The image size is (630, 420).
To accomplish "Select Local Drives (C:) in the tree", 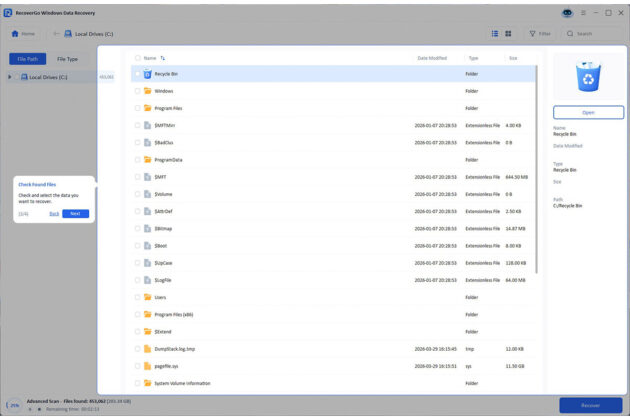I will pyautogui.click(x=48, y=77).
